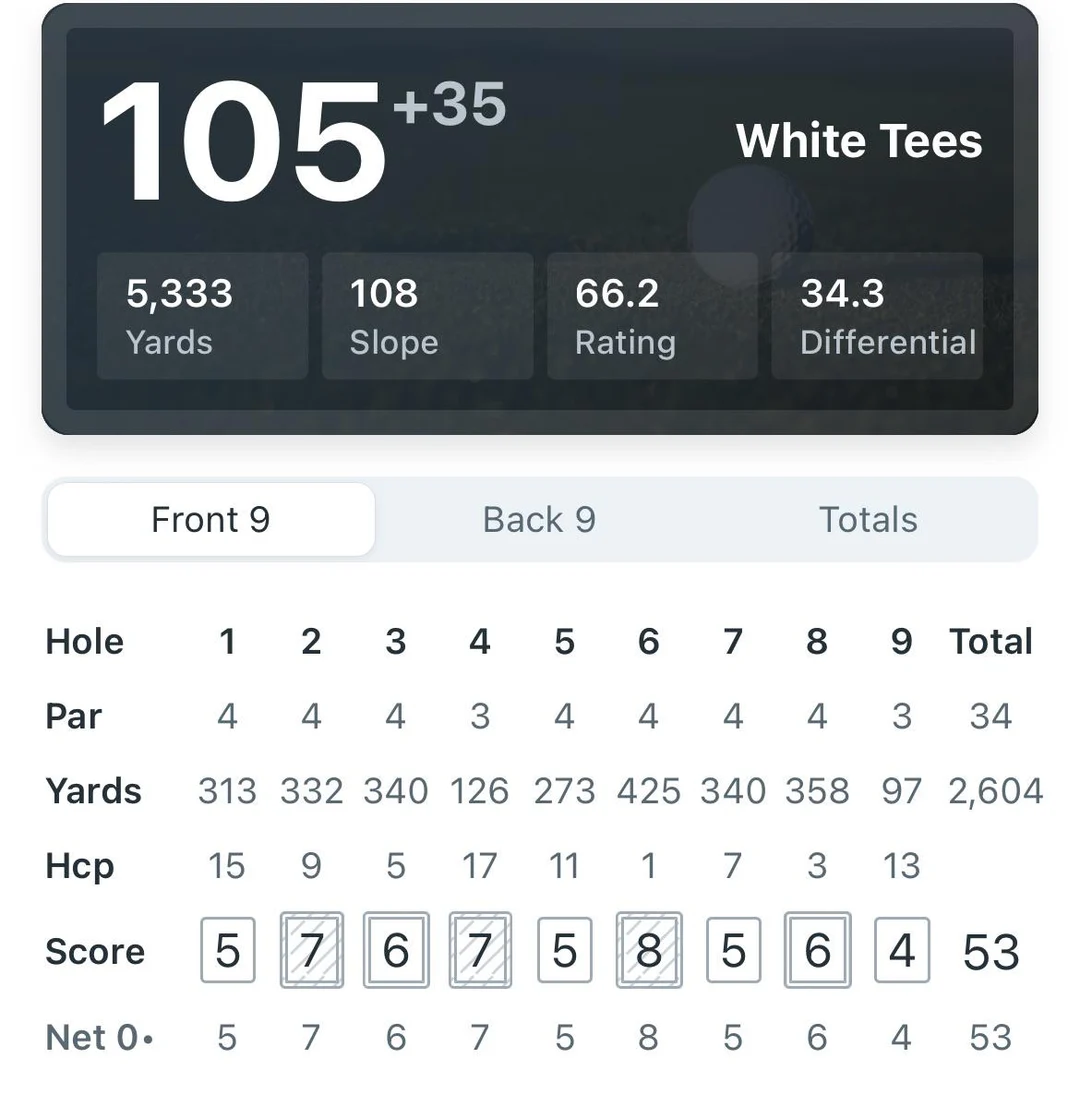Image resolution: width=1080 pixels, height=1097 pixels.
Task: Select the hole 8 score box
Action: 817,951
